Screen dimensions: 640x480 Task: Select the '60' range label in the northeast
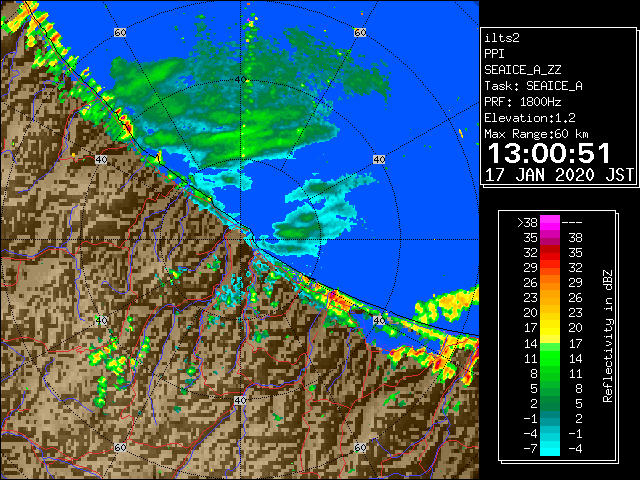coord(360,33)
